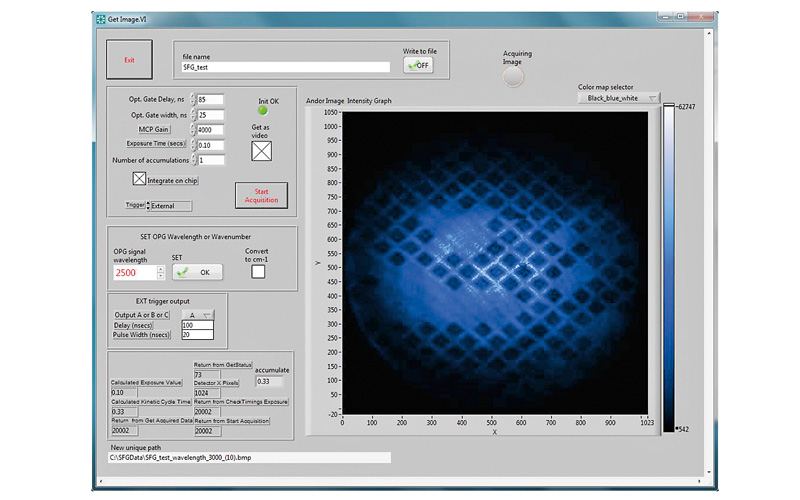Image resolution: width=800 pixels, height=500 pixels.
Task: Click the Get Image.VI title bar icon
Action: [99, 18]
